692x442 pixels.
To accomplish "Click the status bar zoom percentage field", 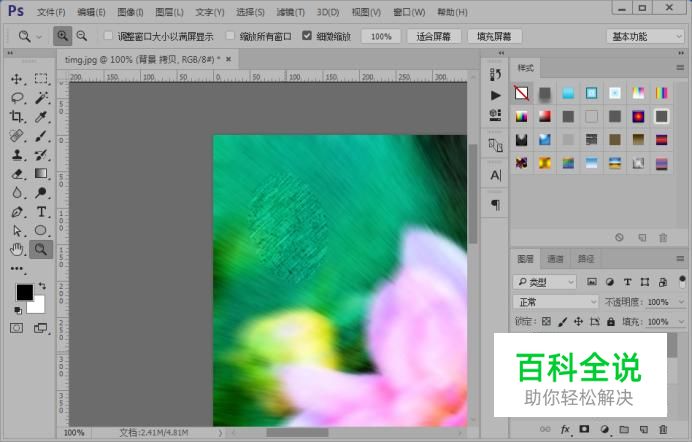I will [x=74, y=433].
